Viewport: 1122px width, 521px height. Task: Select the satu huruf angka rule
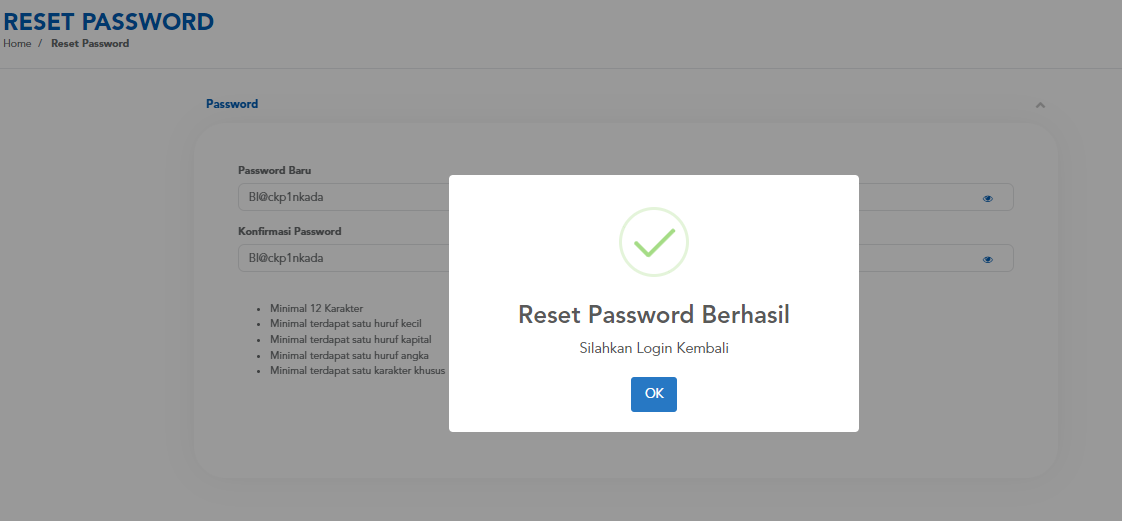[349, 355]
